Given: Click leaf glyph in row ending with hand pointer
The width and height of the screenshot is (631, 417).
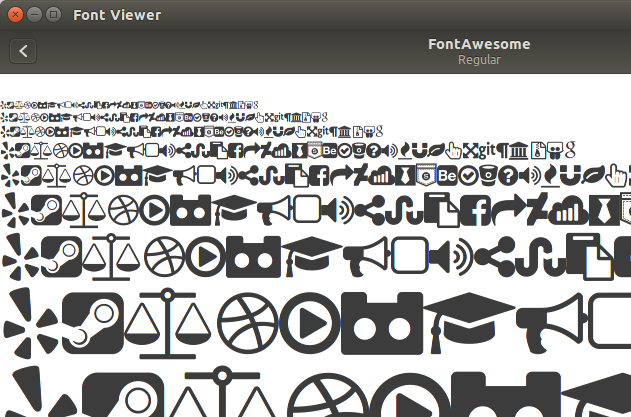Looking at the screenshot, I should tap(593, 175).
